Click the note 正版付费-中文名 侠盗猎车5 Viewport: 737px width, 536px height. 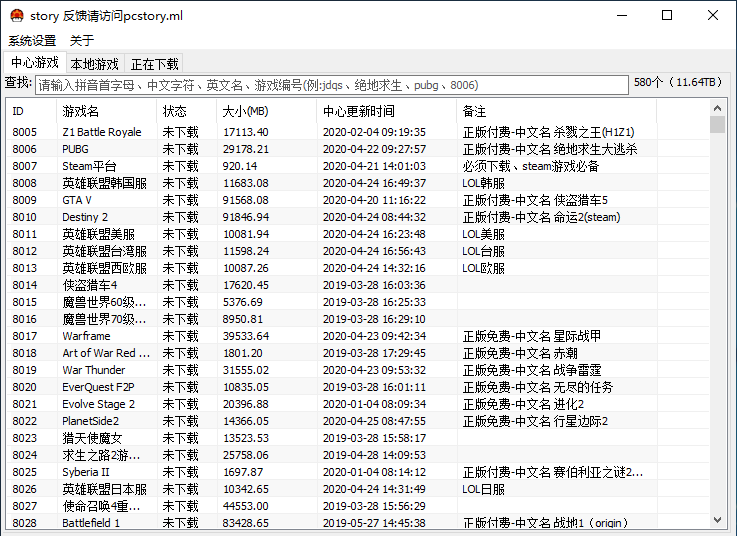pyautogui.click(x=535, y=200)
